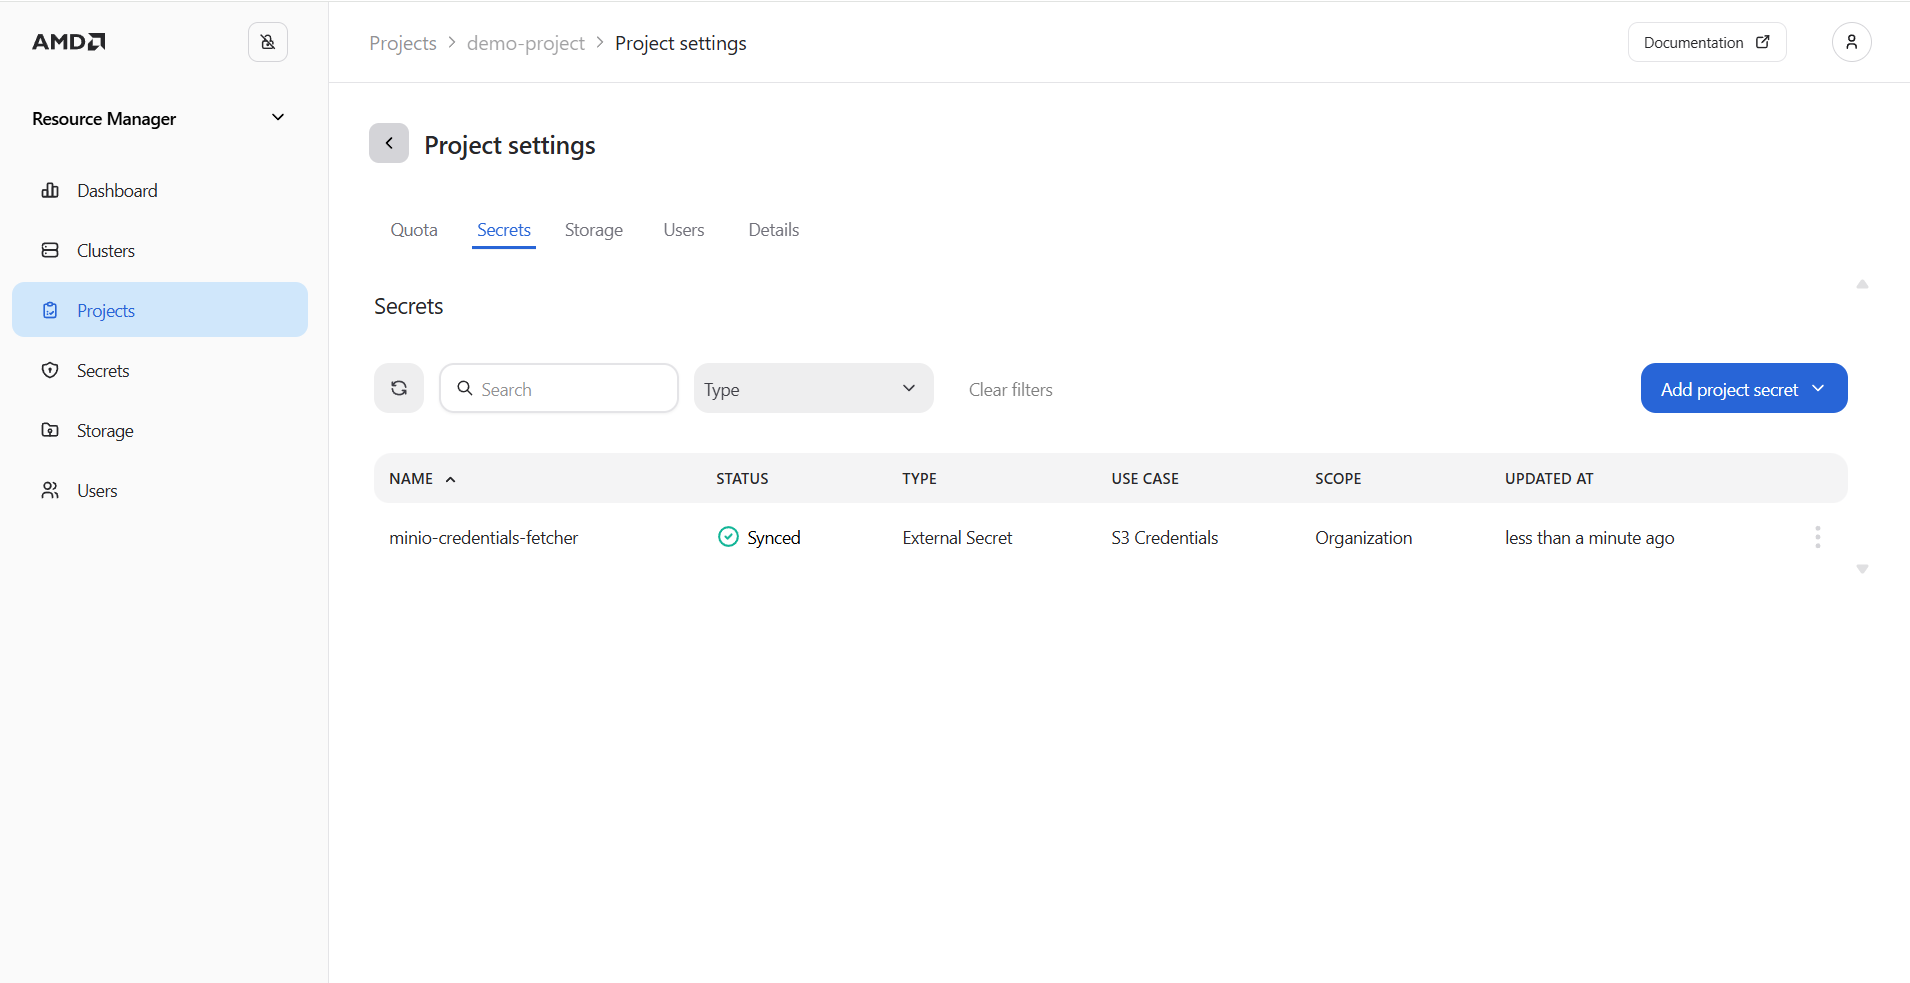Viewport: 1910px width, 983px height.
Task: Click the Storage folder icon in sidebar
Action: [x=50, y=430]
